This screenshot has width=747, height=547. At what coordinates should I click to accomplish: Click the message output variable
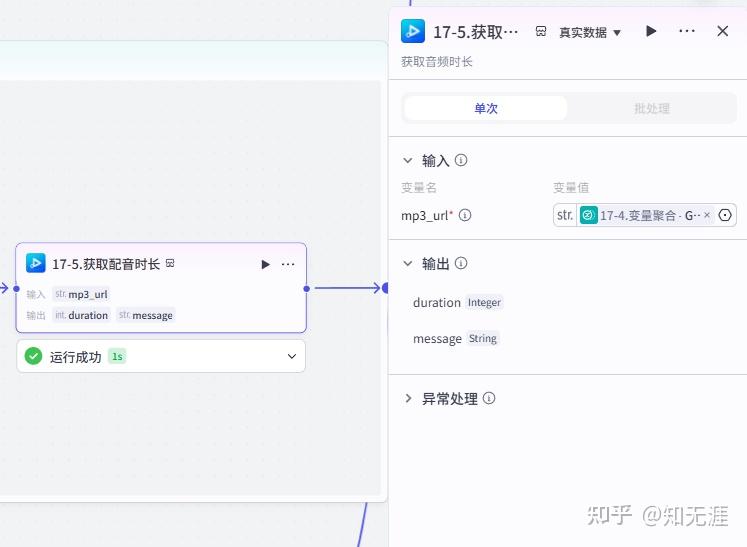click(437, 339)
